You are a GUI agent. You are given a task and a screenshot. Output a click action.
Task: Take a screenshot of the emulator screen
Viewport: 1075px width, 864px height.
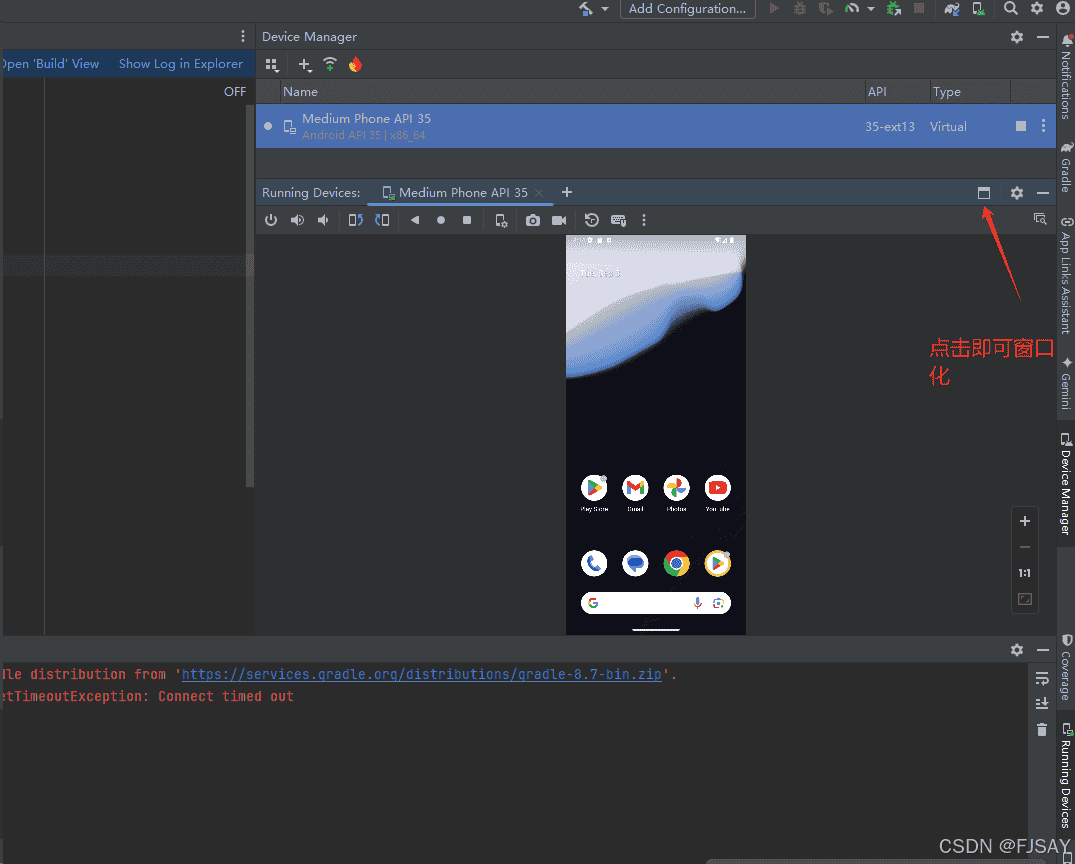click(532, 220)
